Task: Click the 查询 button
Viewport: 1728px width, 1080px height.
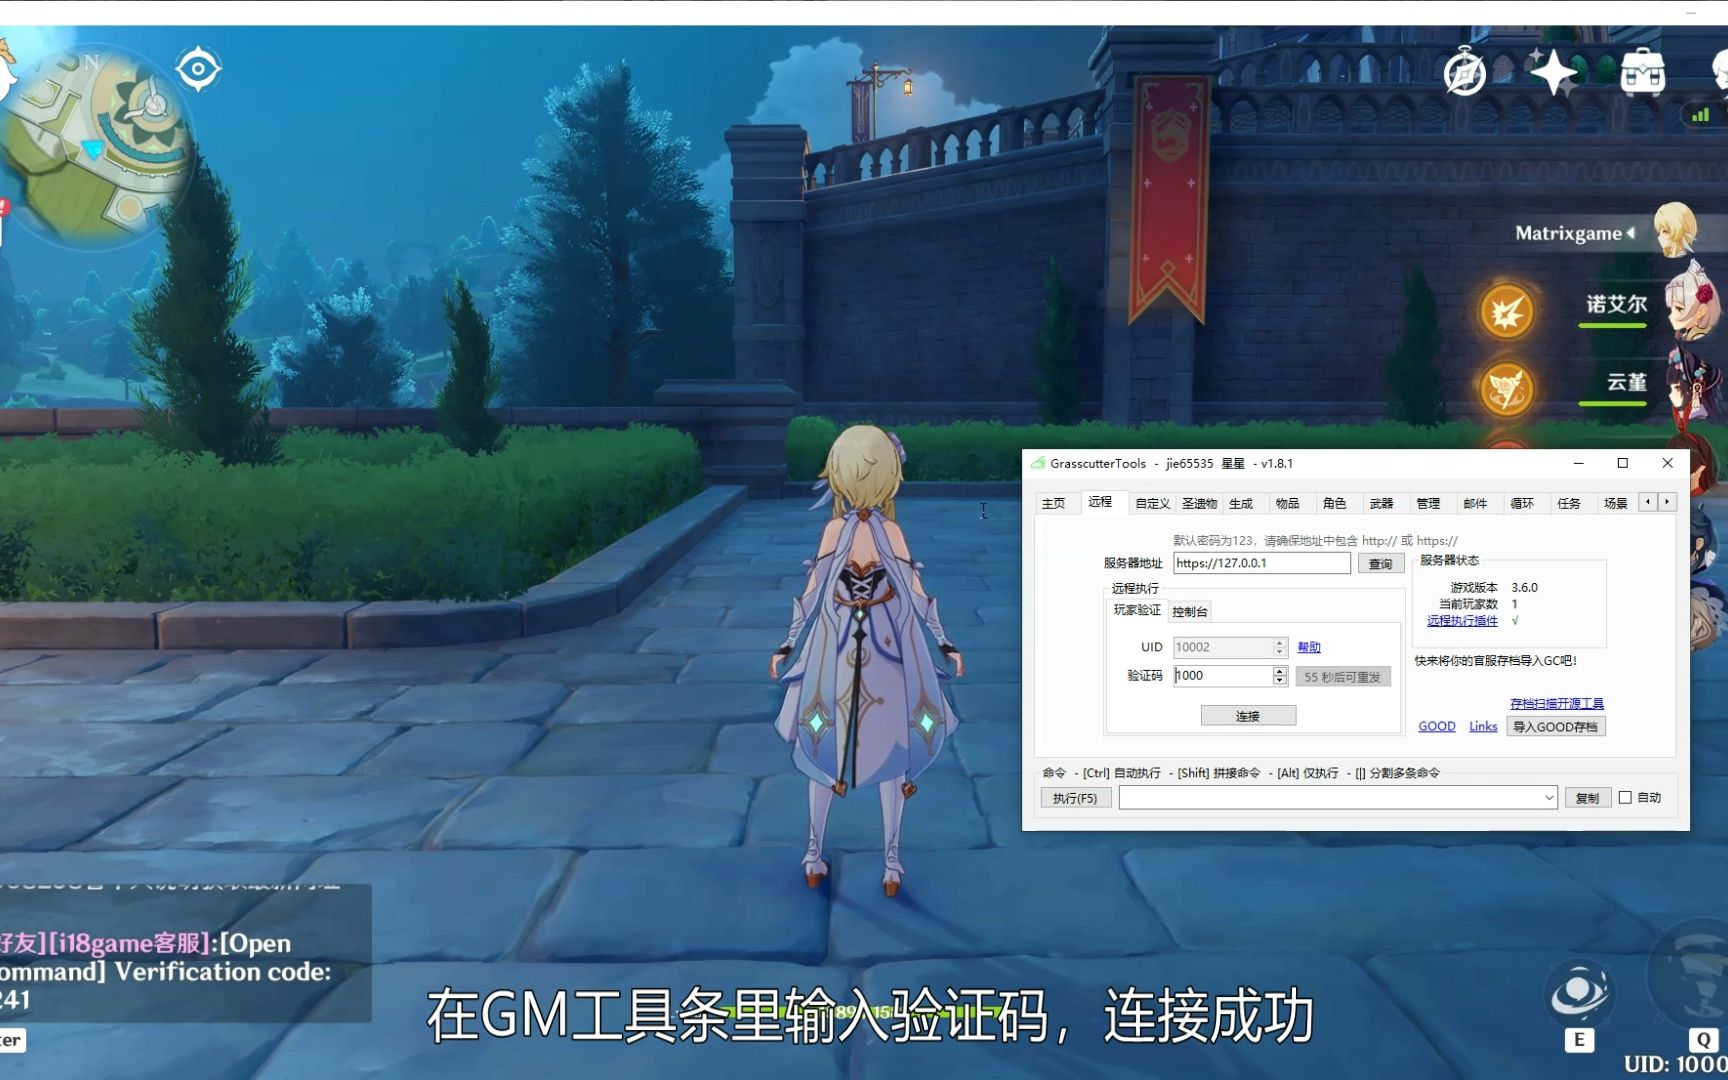Action: point(1380,564)
